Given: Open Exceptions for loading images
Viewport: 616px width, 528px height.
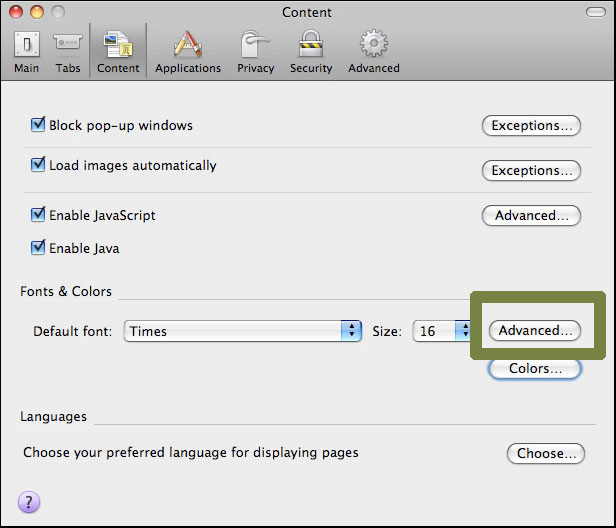Looking at the screenshot, I should [x=531, y=171].
